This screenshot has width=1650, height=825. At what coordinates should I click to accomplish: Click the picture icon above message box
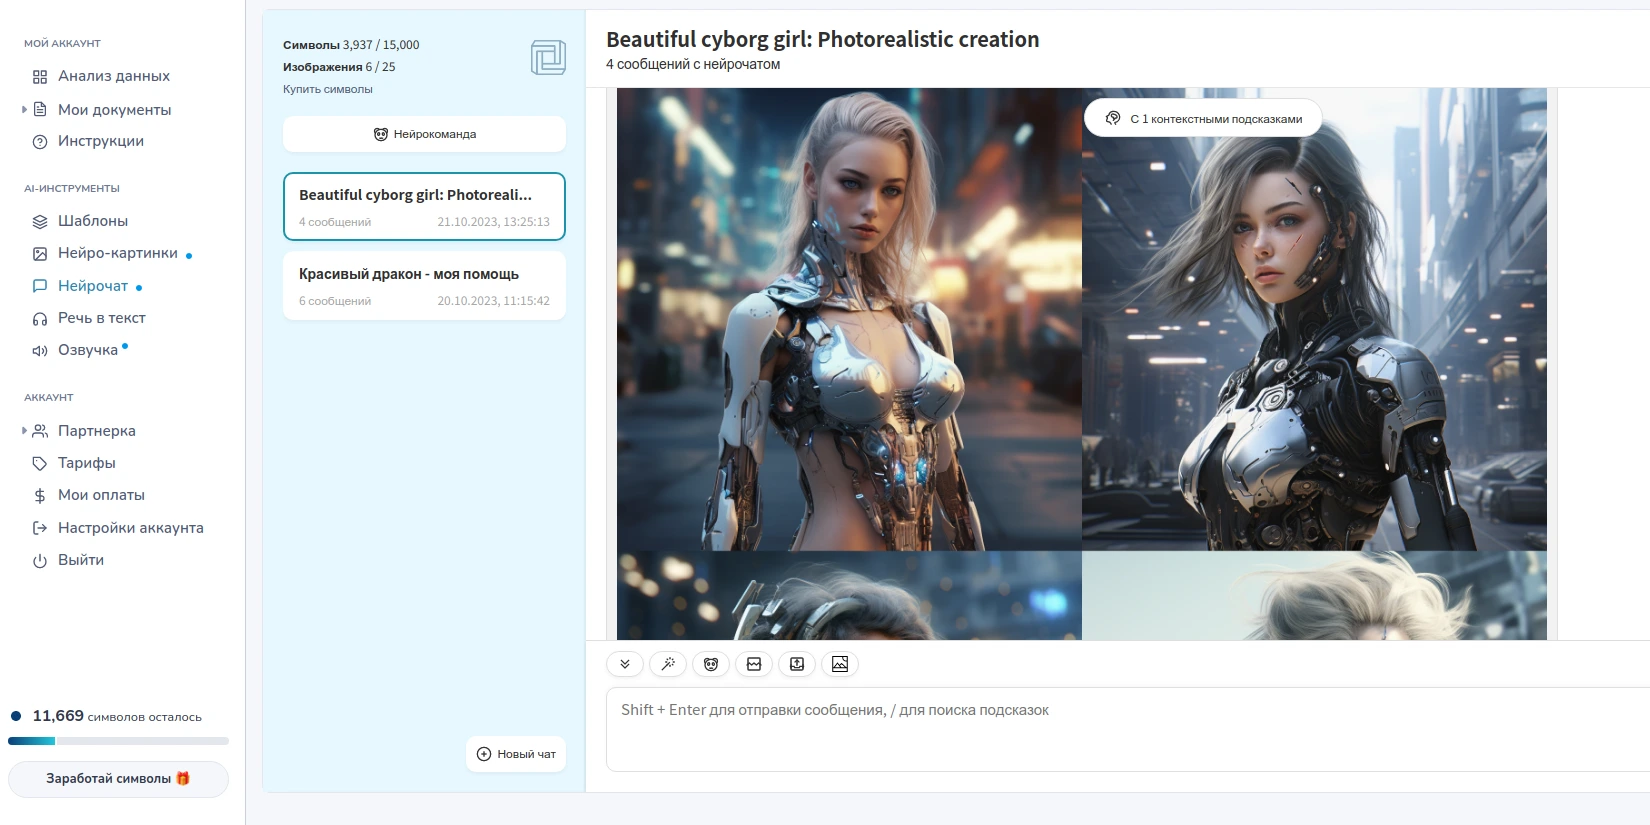tap(840, 664)
